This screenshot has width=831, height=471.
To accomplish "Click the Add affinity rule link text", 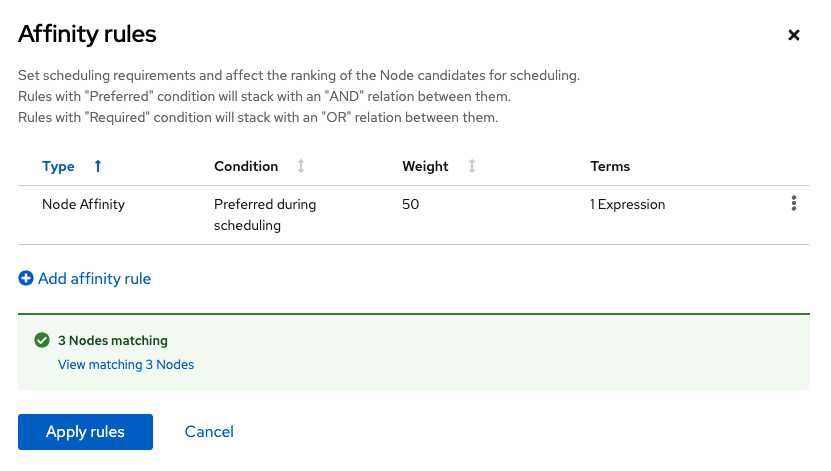I will (x=94, y=279).
